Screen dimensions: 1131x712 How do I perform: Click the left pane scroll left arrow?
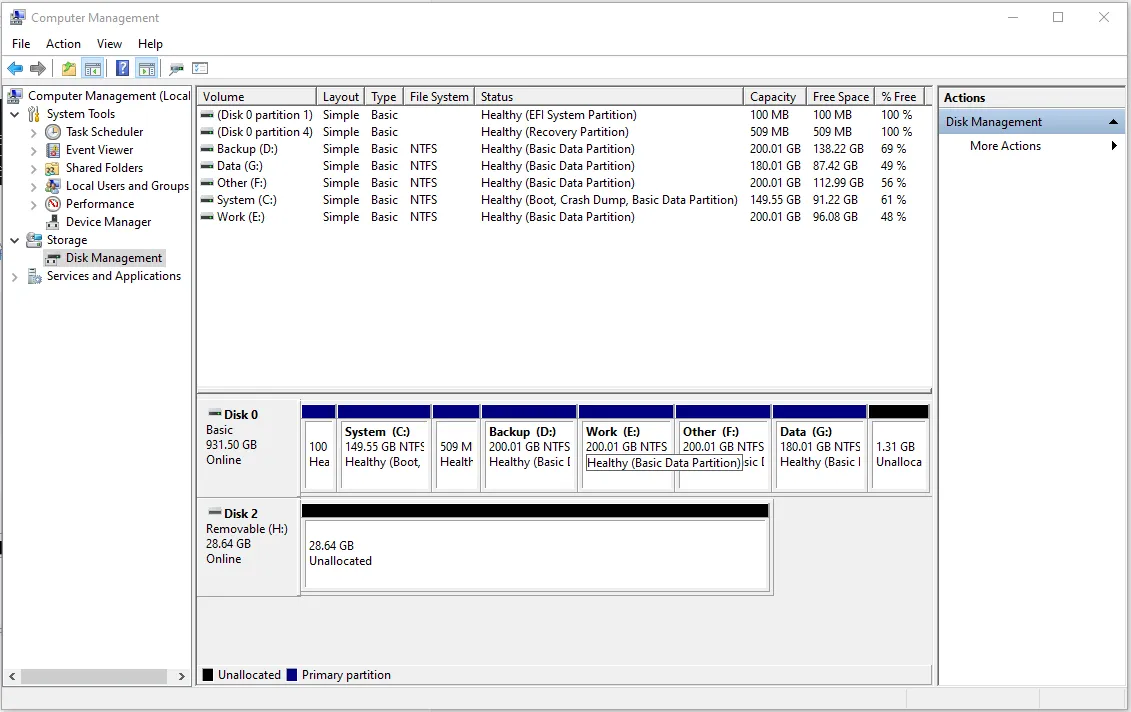12,676
